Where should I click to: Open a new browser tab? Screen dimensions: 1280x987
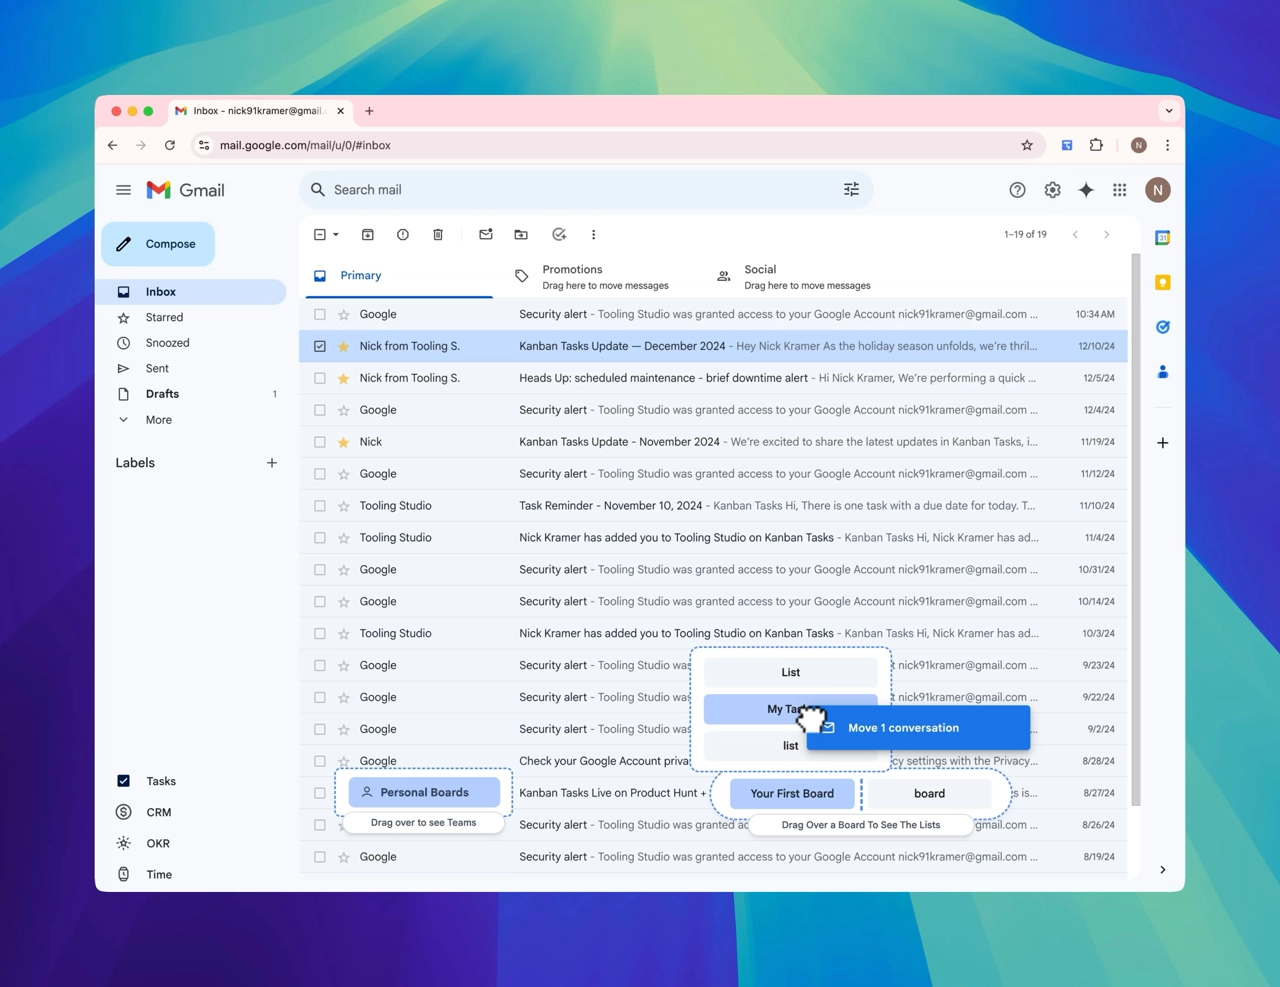(x=369, y=111)
